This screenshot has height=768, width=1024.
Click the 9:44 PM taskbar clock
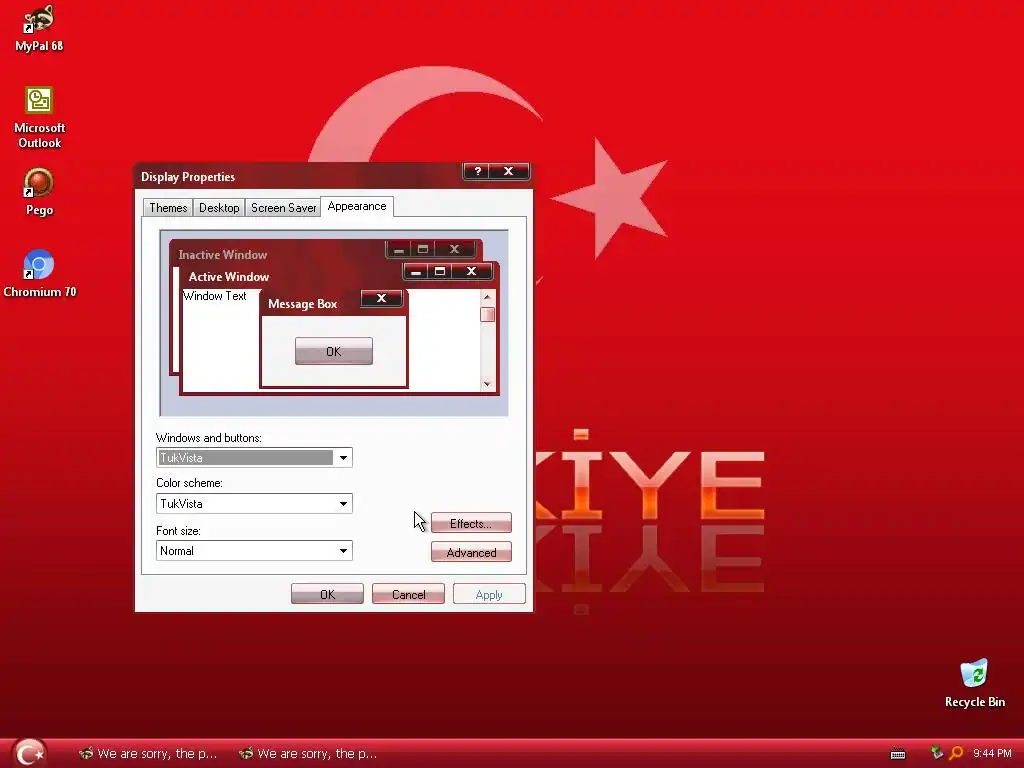[x=992, y=753]
